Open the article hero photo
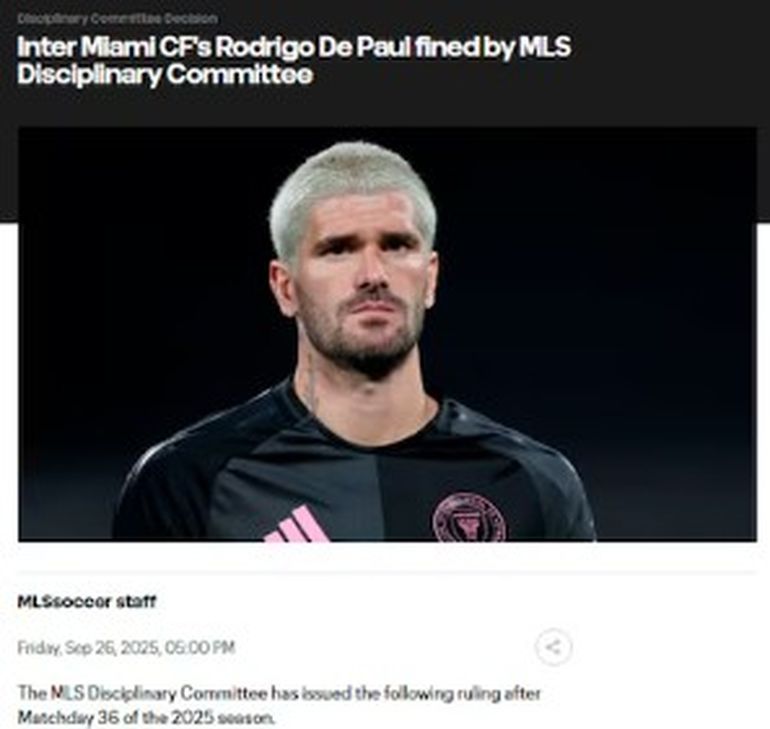770x729 pixels. pos(387,334)
